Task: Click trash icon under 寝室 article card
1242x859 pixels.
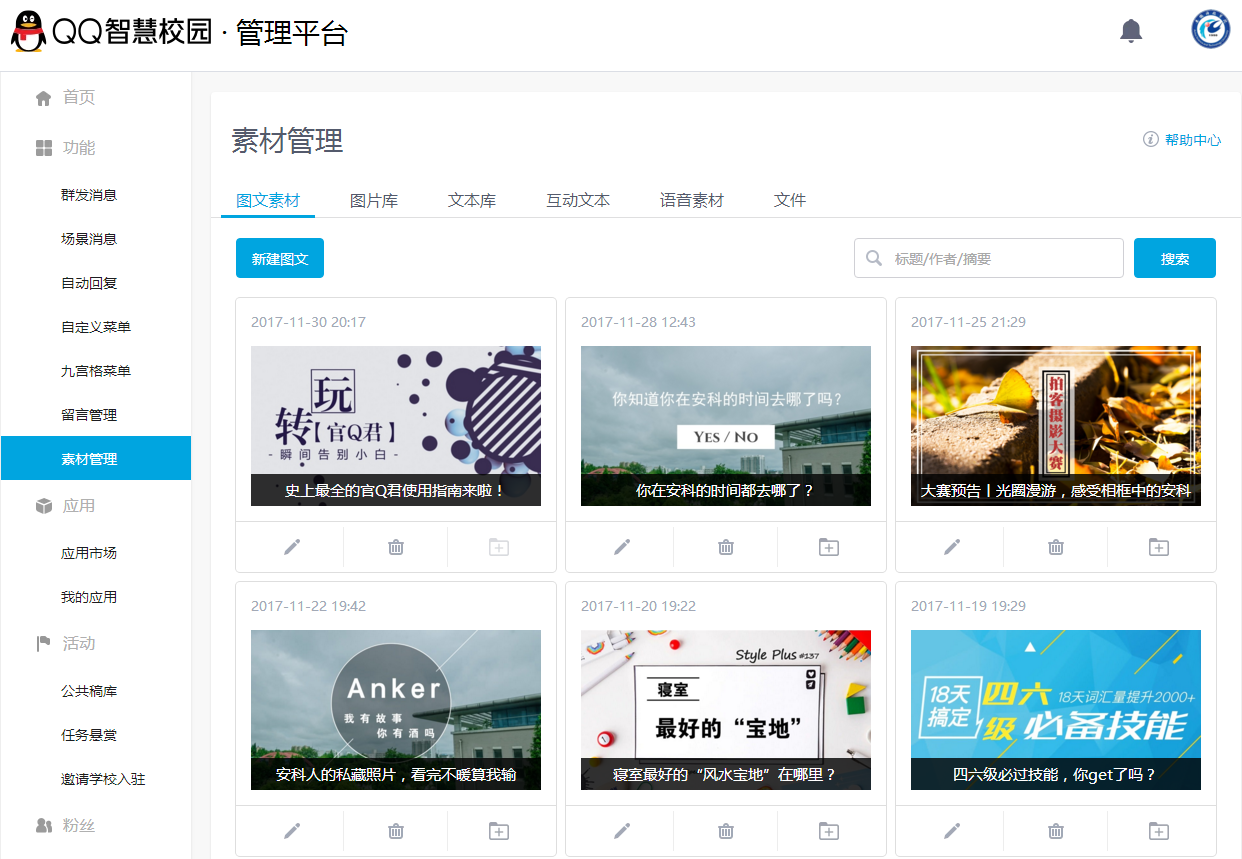Action: [x=726, y=831]
